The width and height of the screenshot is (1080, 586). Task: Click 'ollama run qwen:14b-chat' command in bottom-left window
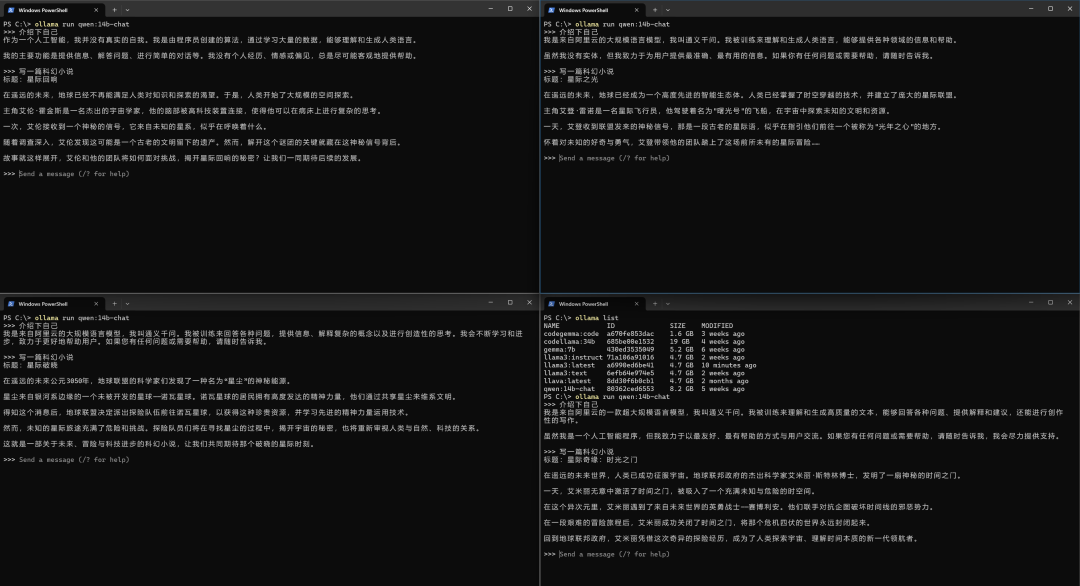click(82, 318)
